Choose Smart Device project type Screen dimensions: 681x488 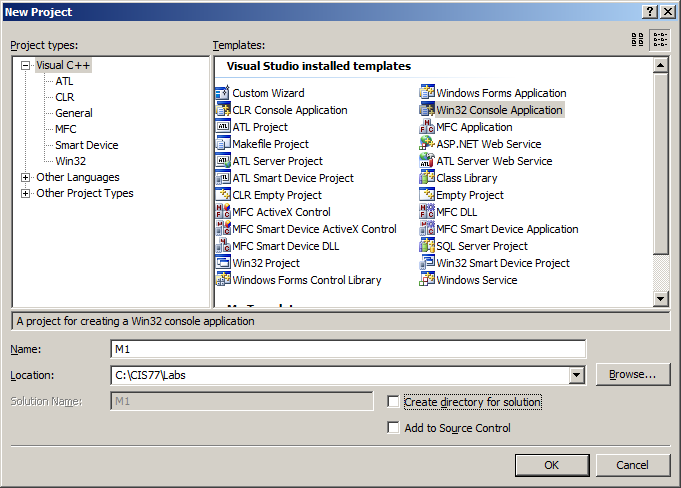click(x=87, y=145)
